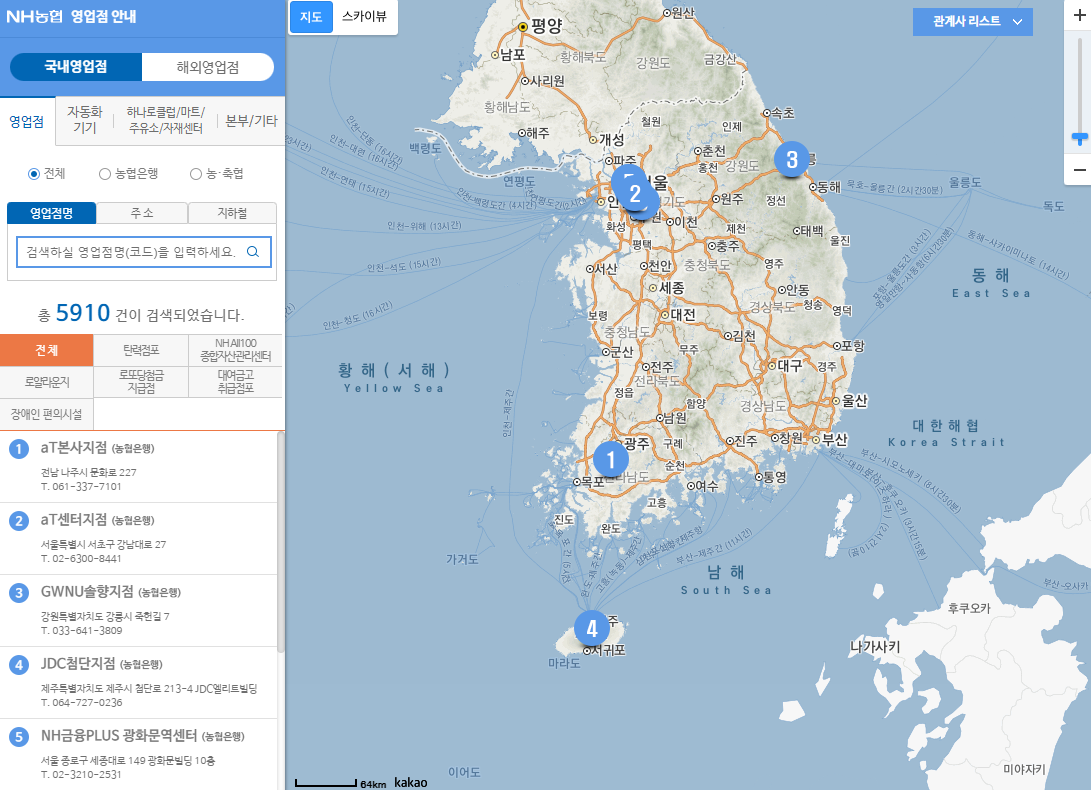Open the 영업점 tab
The width and height of the screenshot is (1091, 790).
tap(26, 121)
